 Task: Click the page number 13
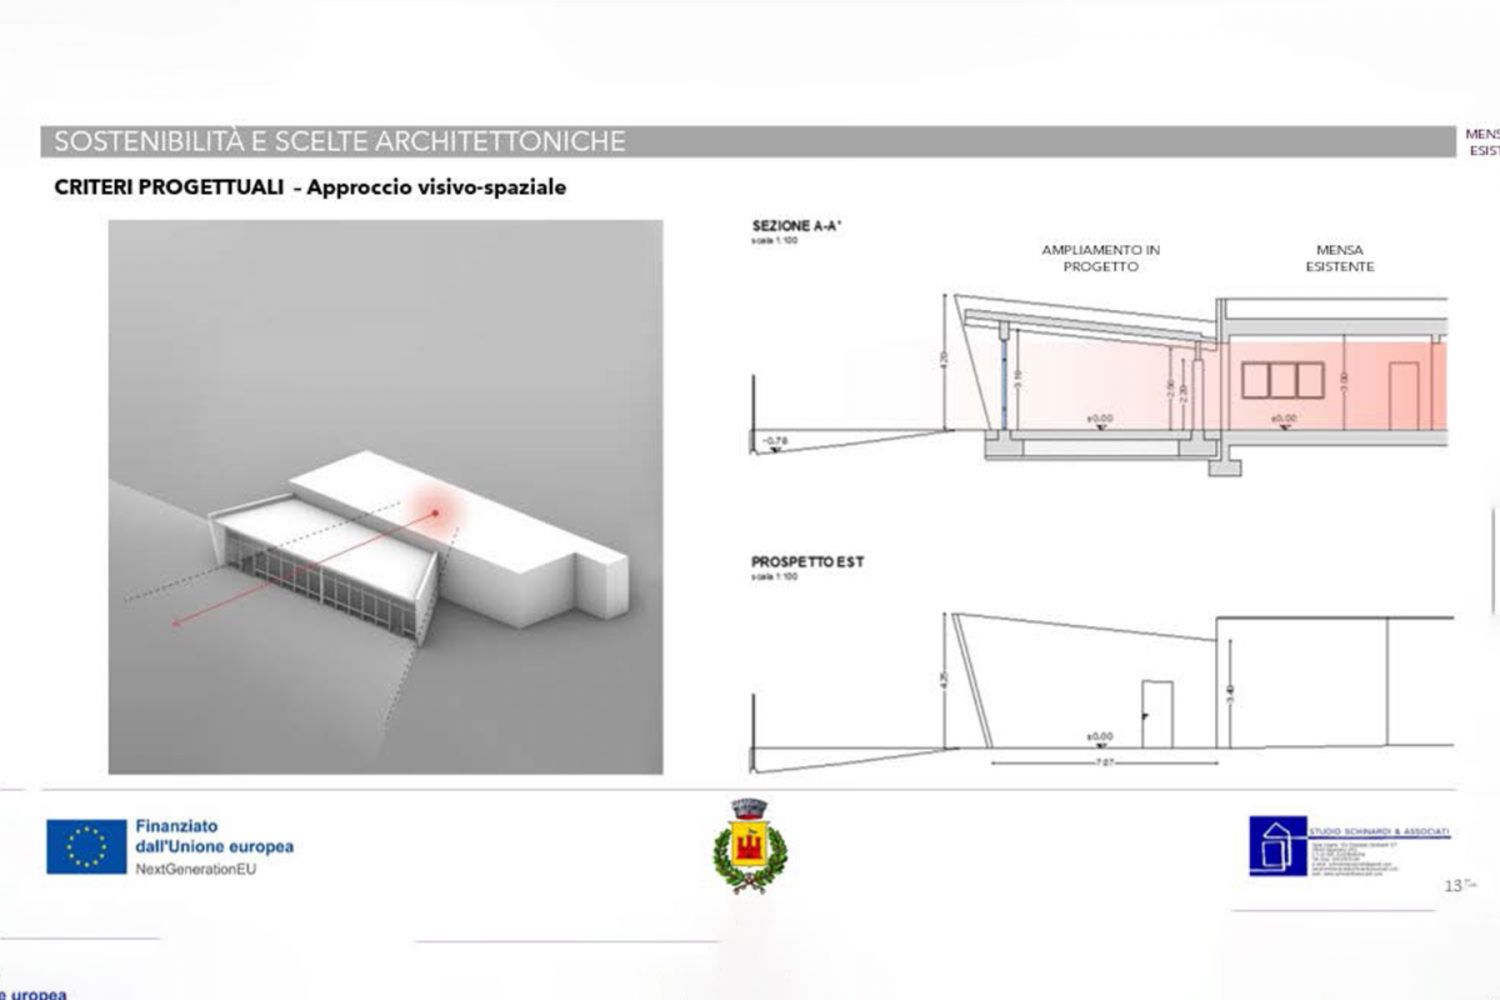(x=1453, y=885)
